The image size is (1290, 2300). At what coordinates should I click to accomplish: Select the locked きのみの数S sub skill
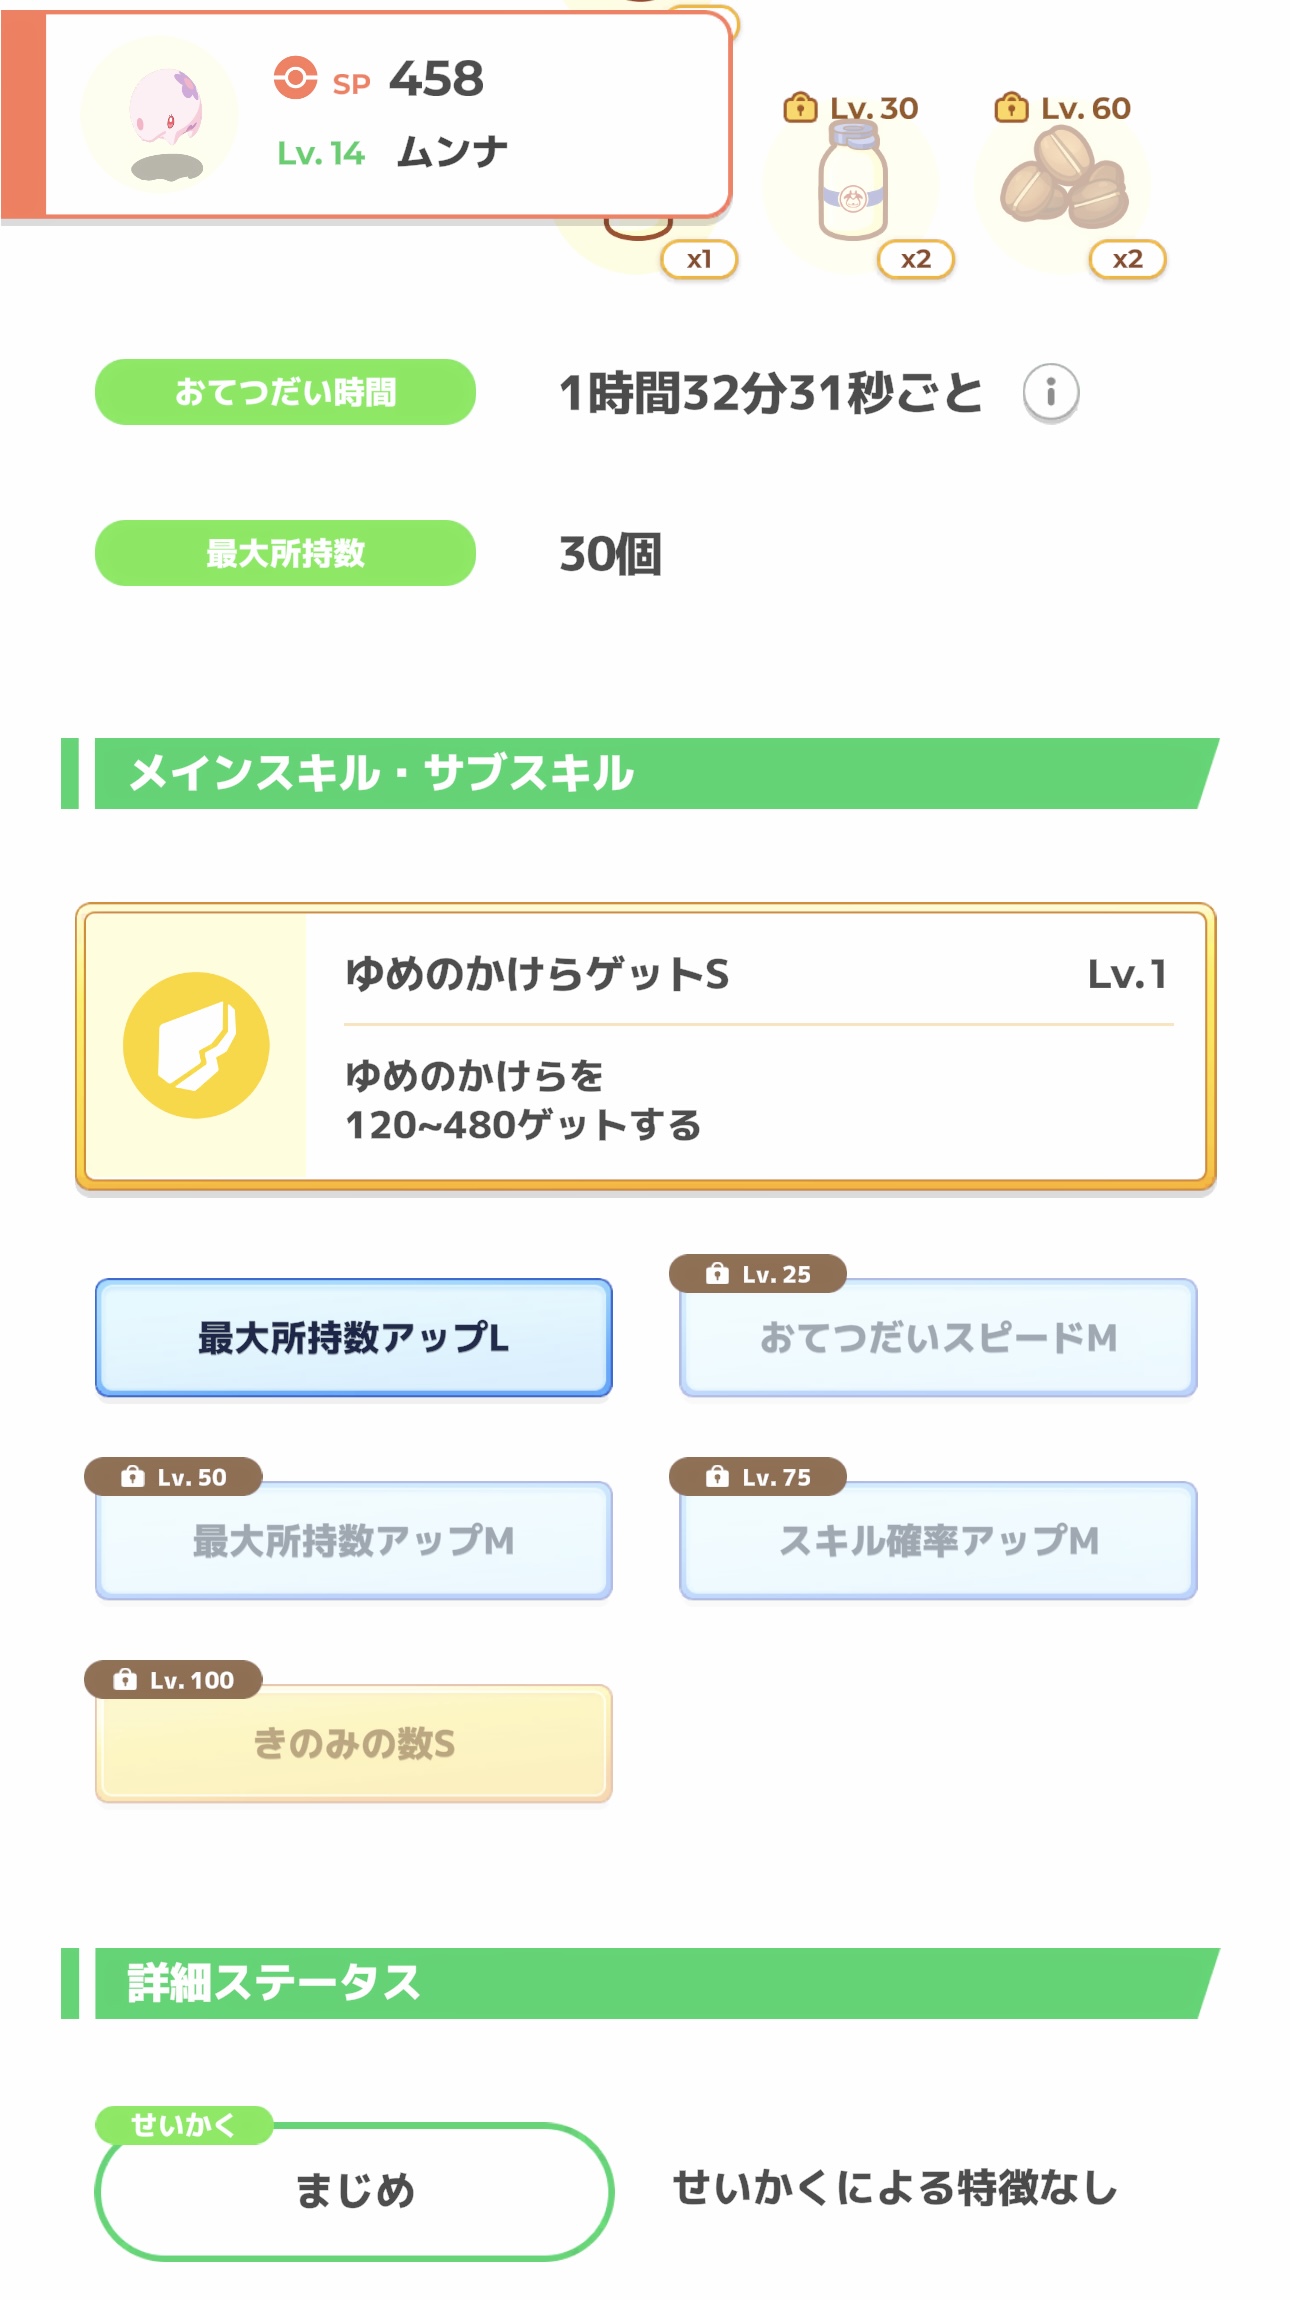pyautogui.click(x=354, y=1744)
